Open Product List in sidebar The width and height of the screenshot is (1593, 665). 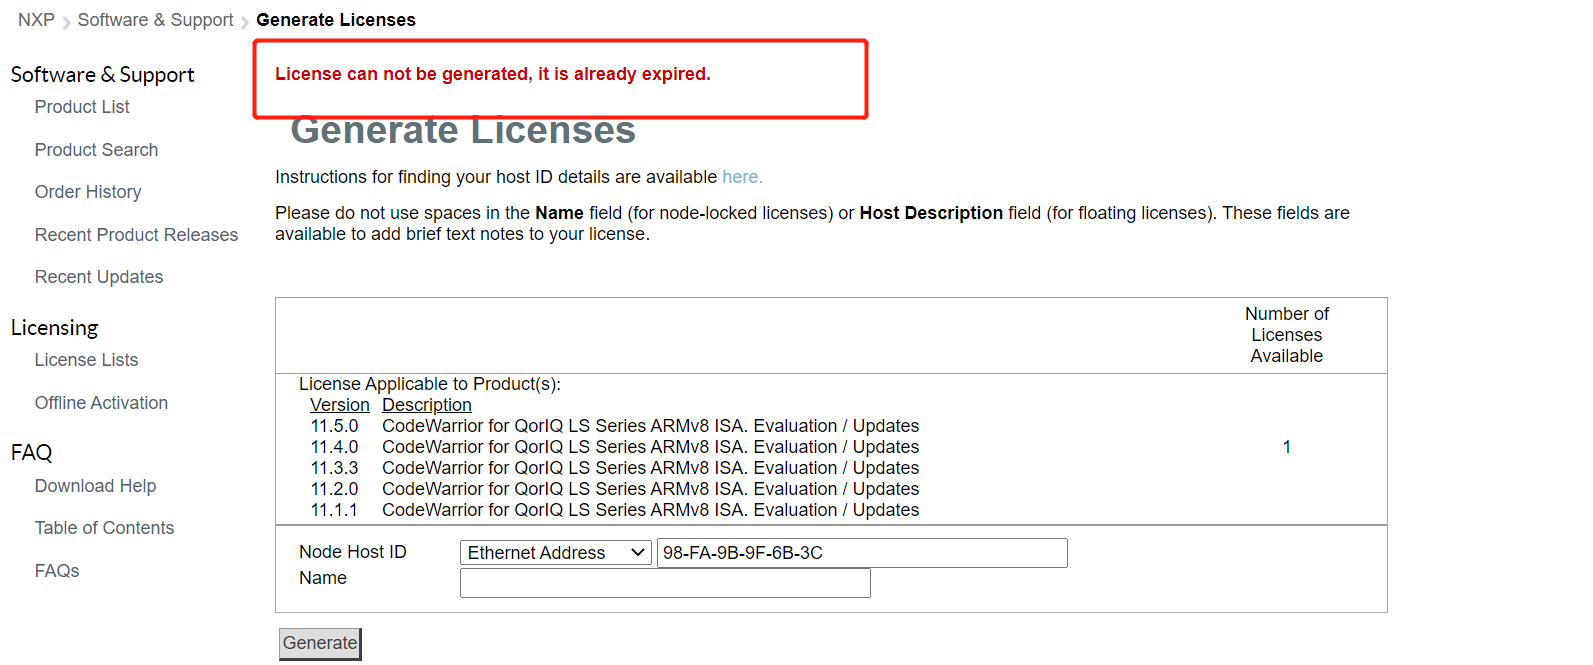[x=82, y=107]
